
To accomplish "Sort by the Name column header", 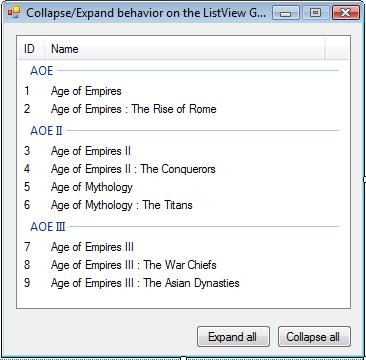I will coord(184,49).
